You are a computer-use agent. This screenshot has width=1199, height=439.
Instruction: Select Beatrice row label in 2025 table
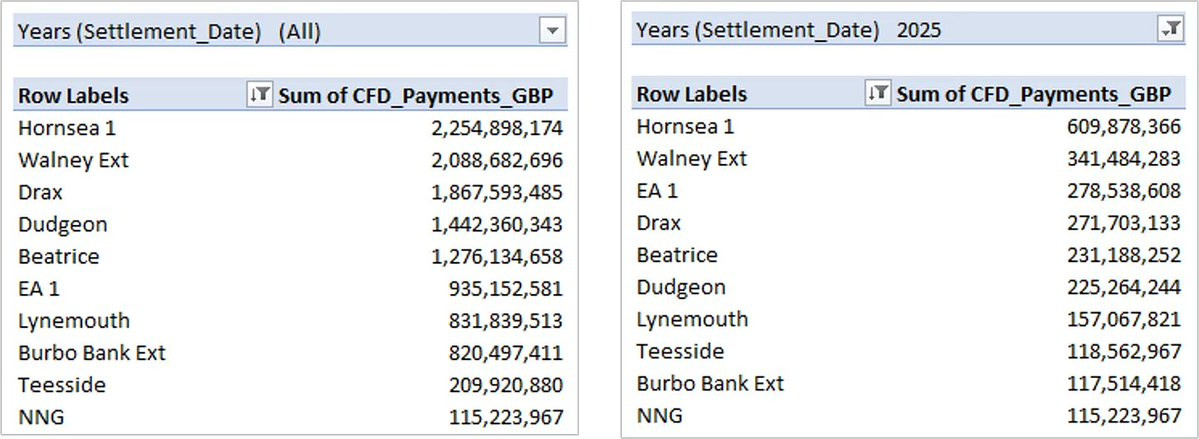677,255
